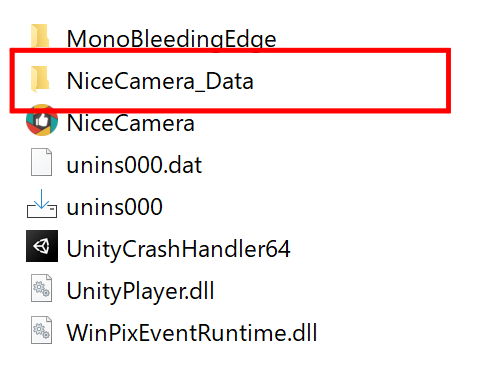Click the gear icon next to WinPixEventRuntime.dll
Screen dimensions: 485x383
point(41,330)
